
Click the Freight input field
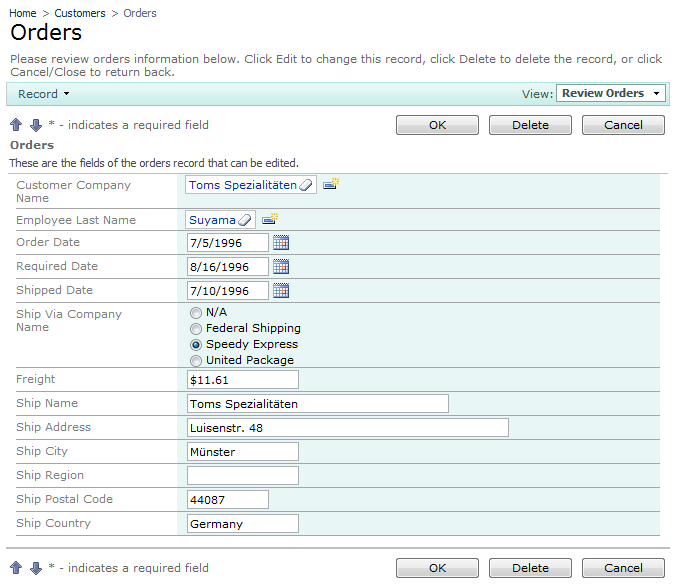click(243, 380)
